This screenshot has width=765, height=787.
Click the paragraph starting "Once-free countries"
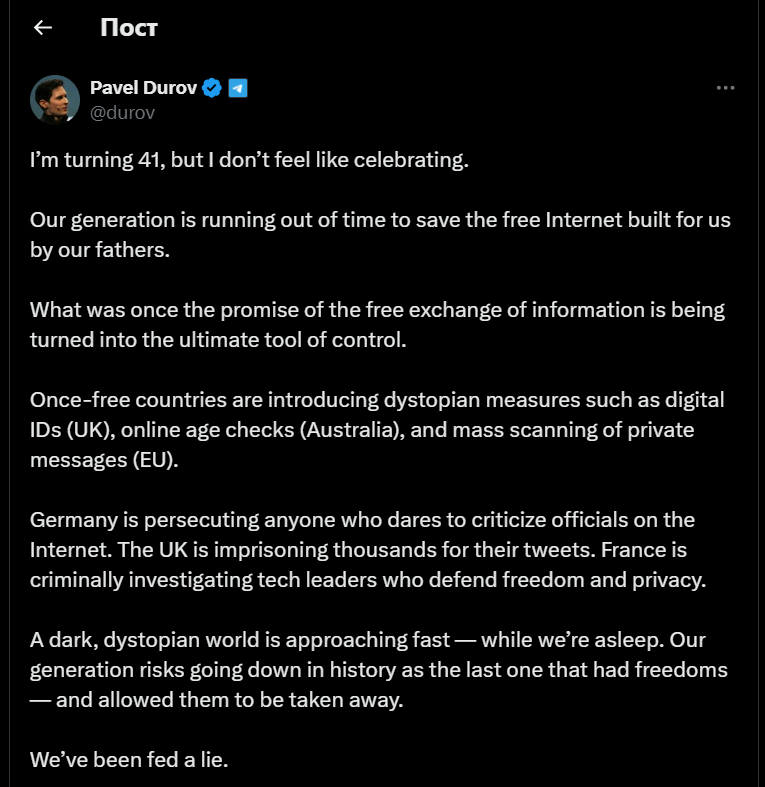377,430
